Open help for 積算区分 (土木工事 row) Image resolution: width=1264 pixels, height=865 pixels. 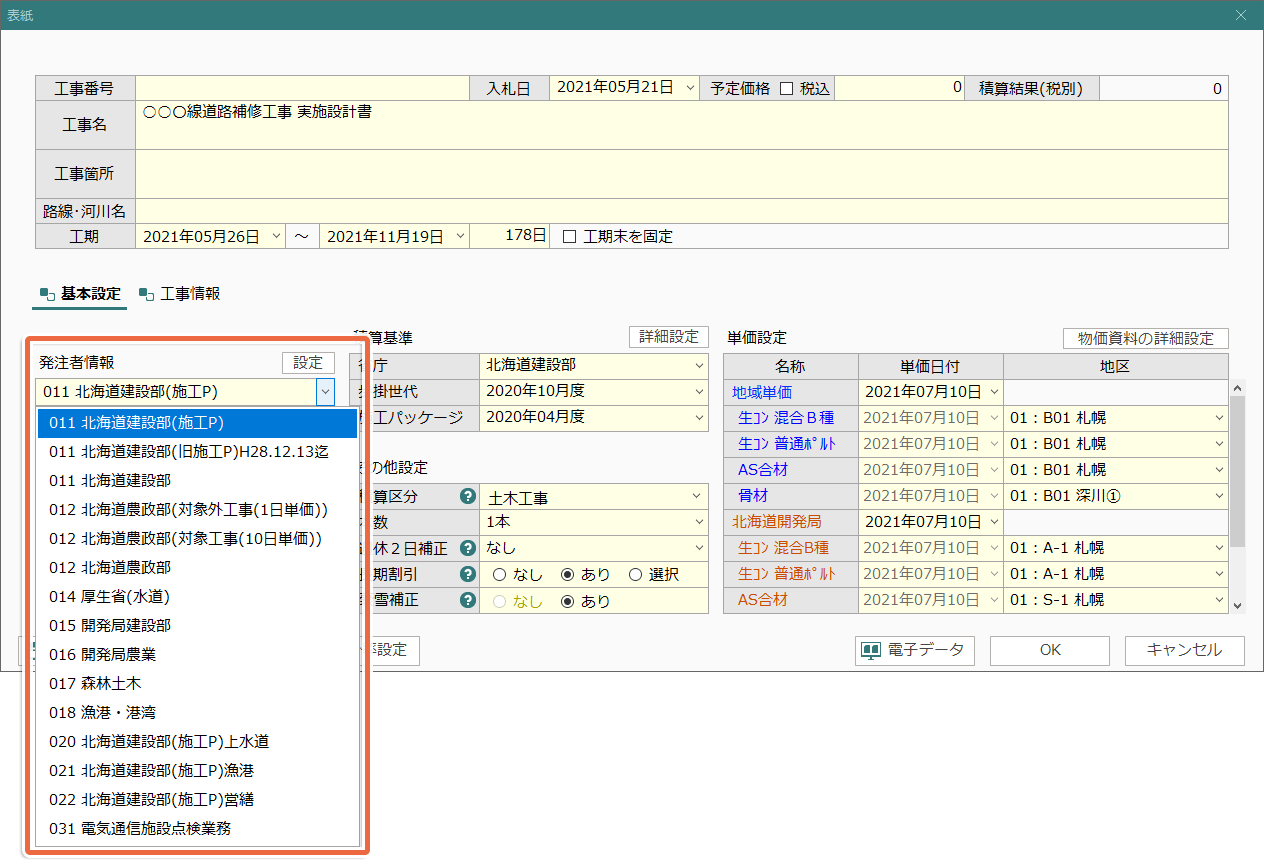(x=466, y=496)
